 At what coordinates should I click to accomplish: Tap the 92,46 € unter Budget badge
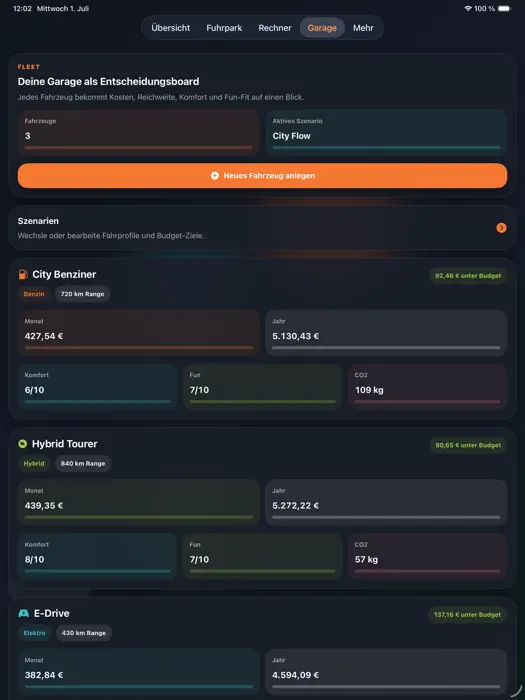[468, 276]
